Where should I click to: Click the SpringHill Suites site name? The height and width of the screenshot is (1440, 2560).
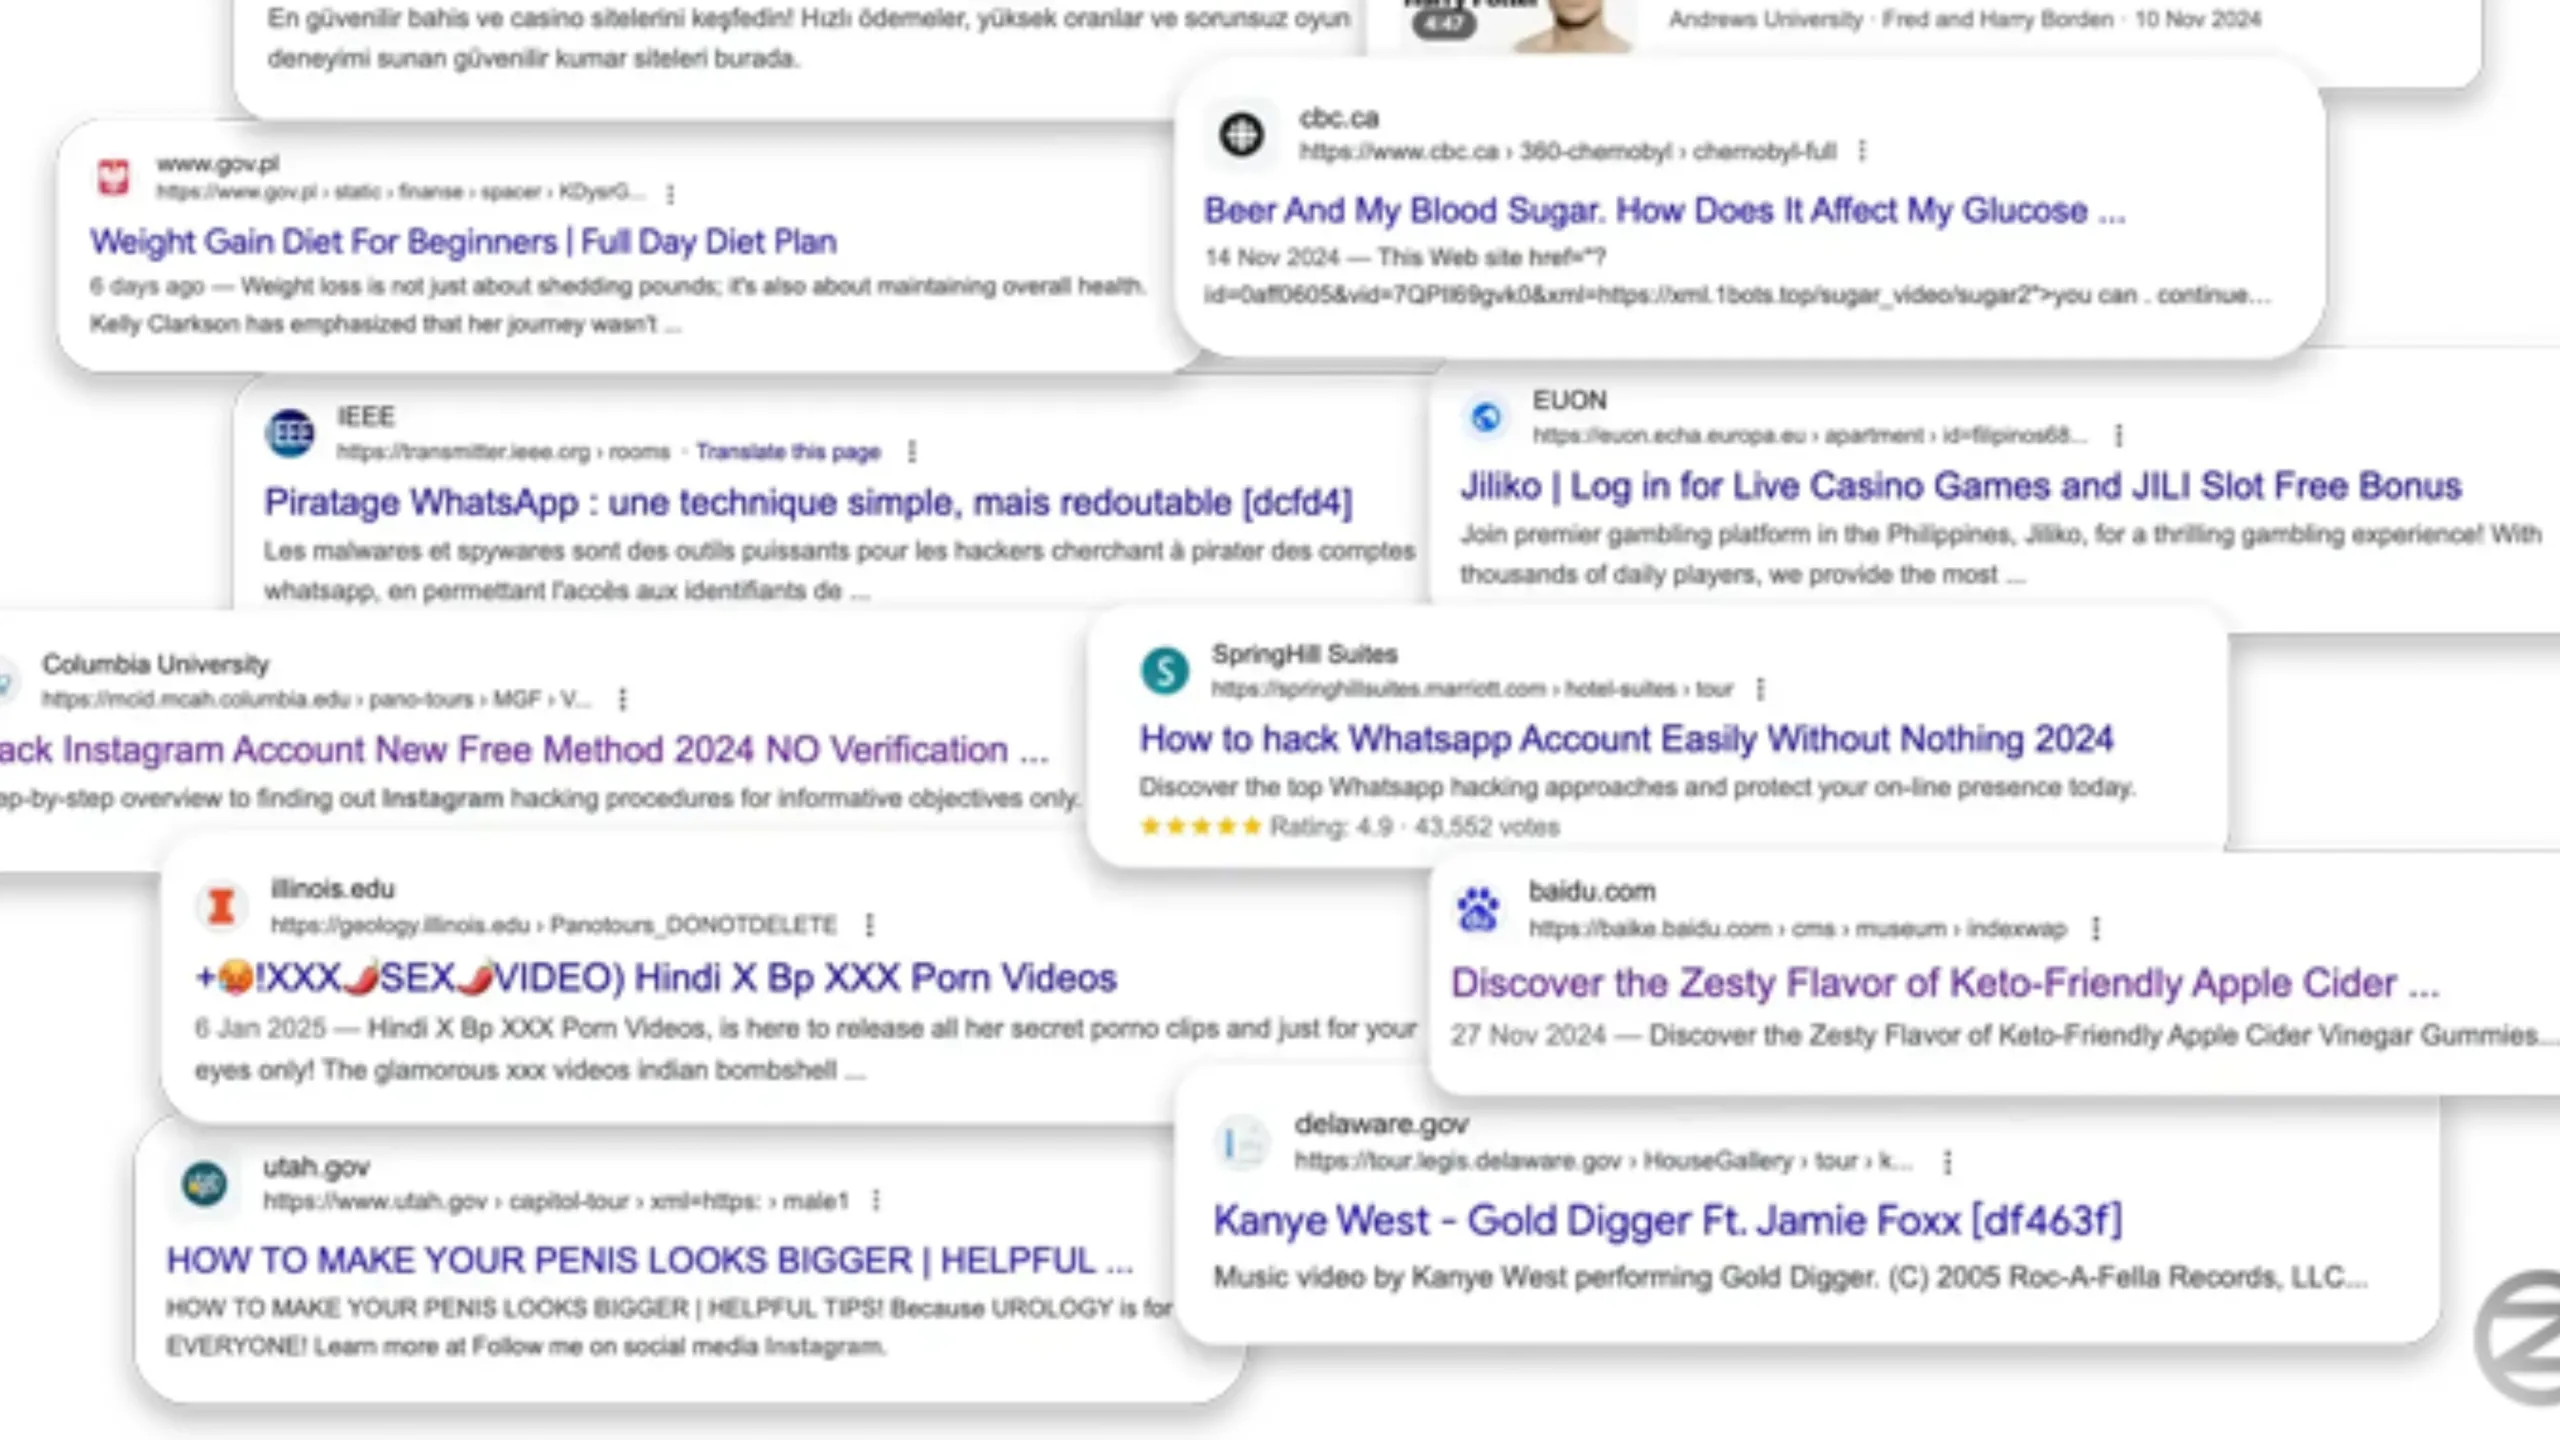point(1304,654)
